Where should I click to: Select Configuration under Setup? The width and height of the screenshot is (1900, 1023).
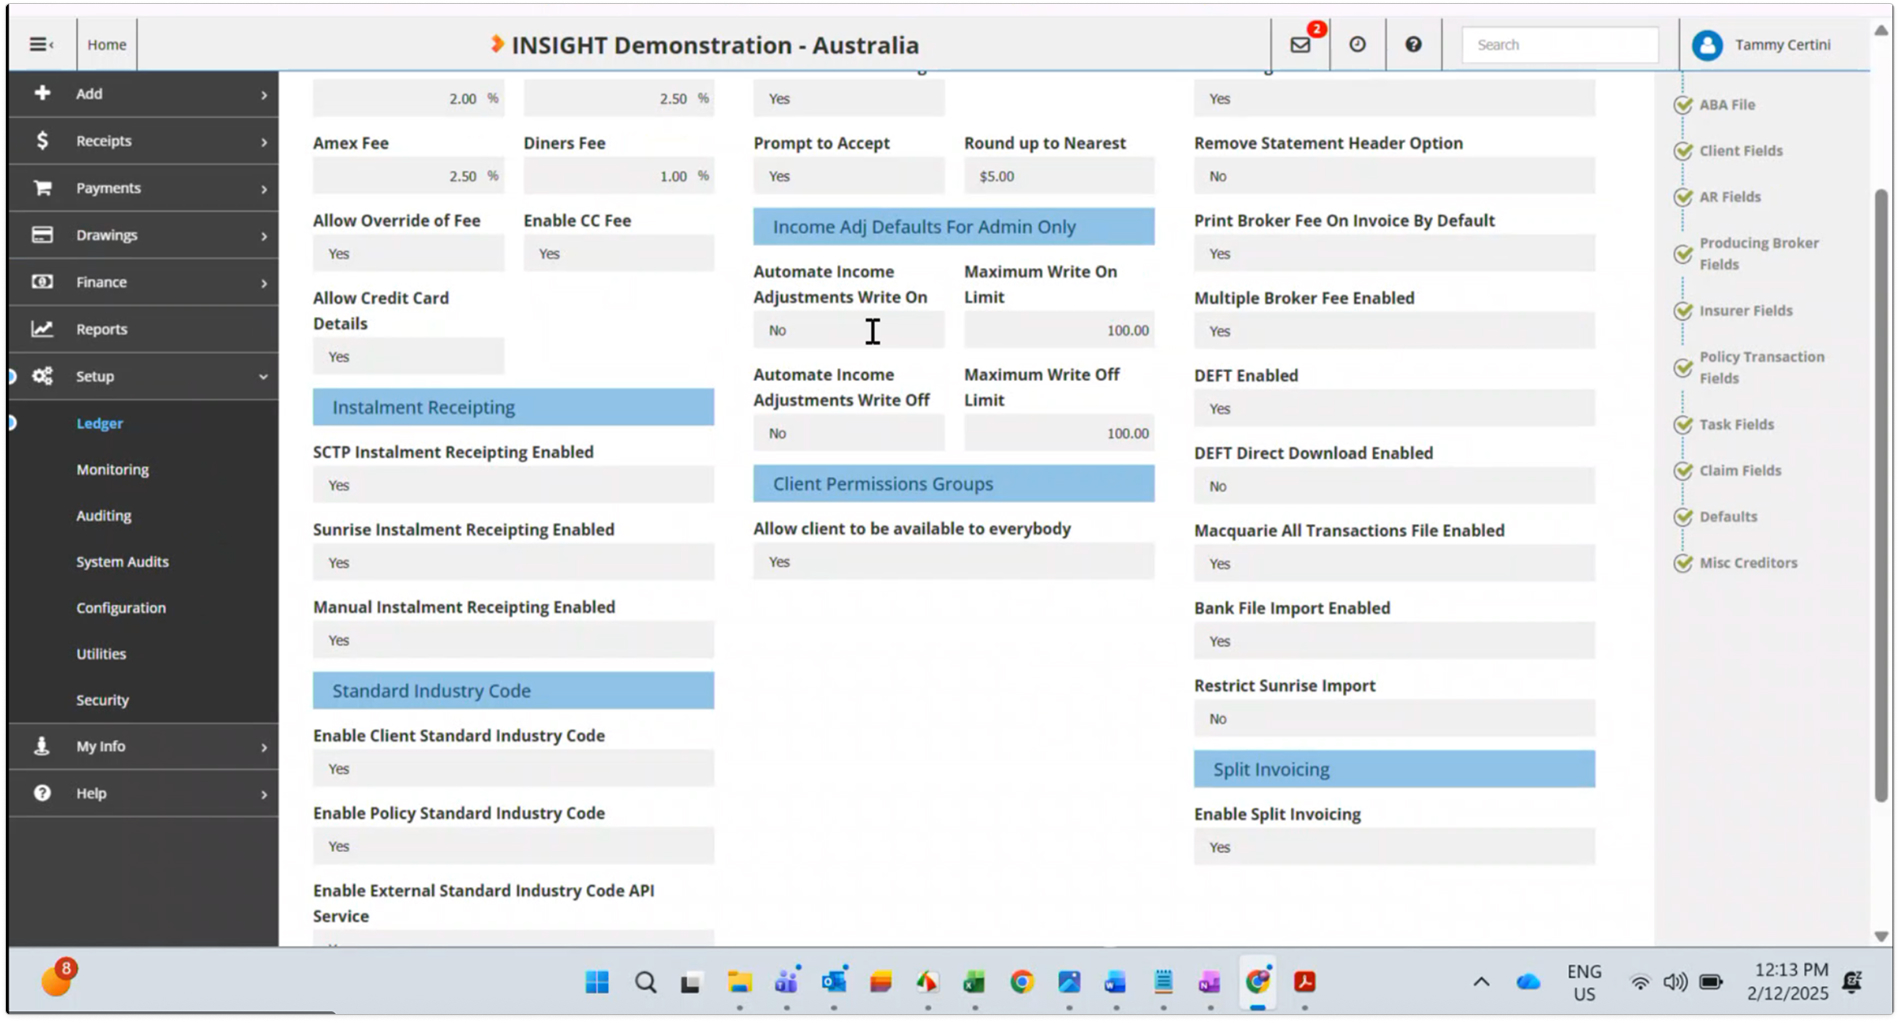tap(121, 607)
